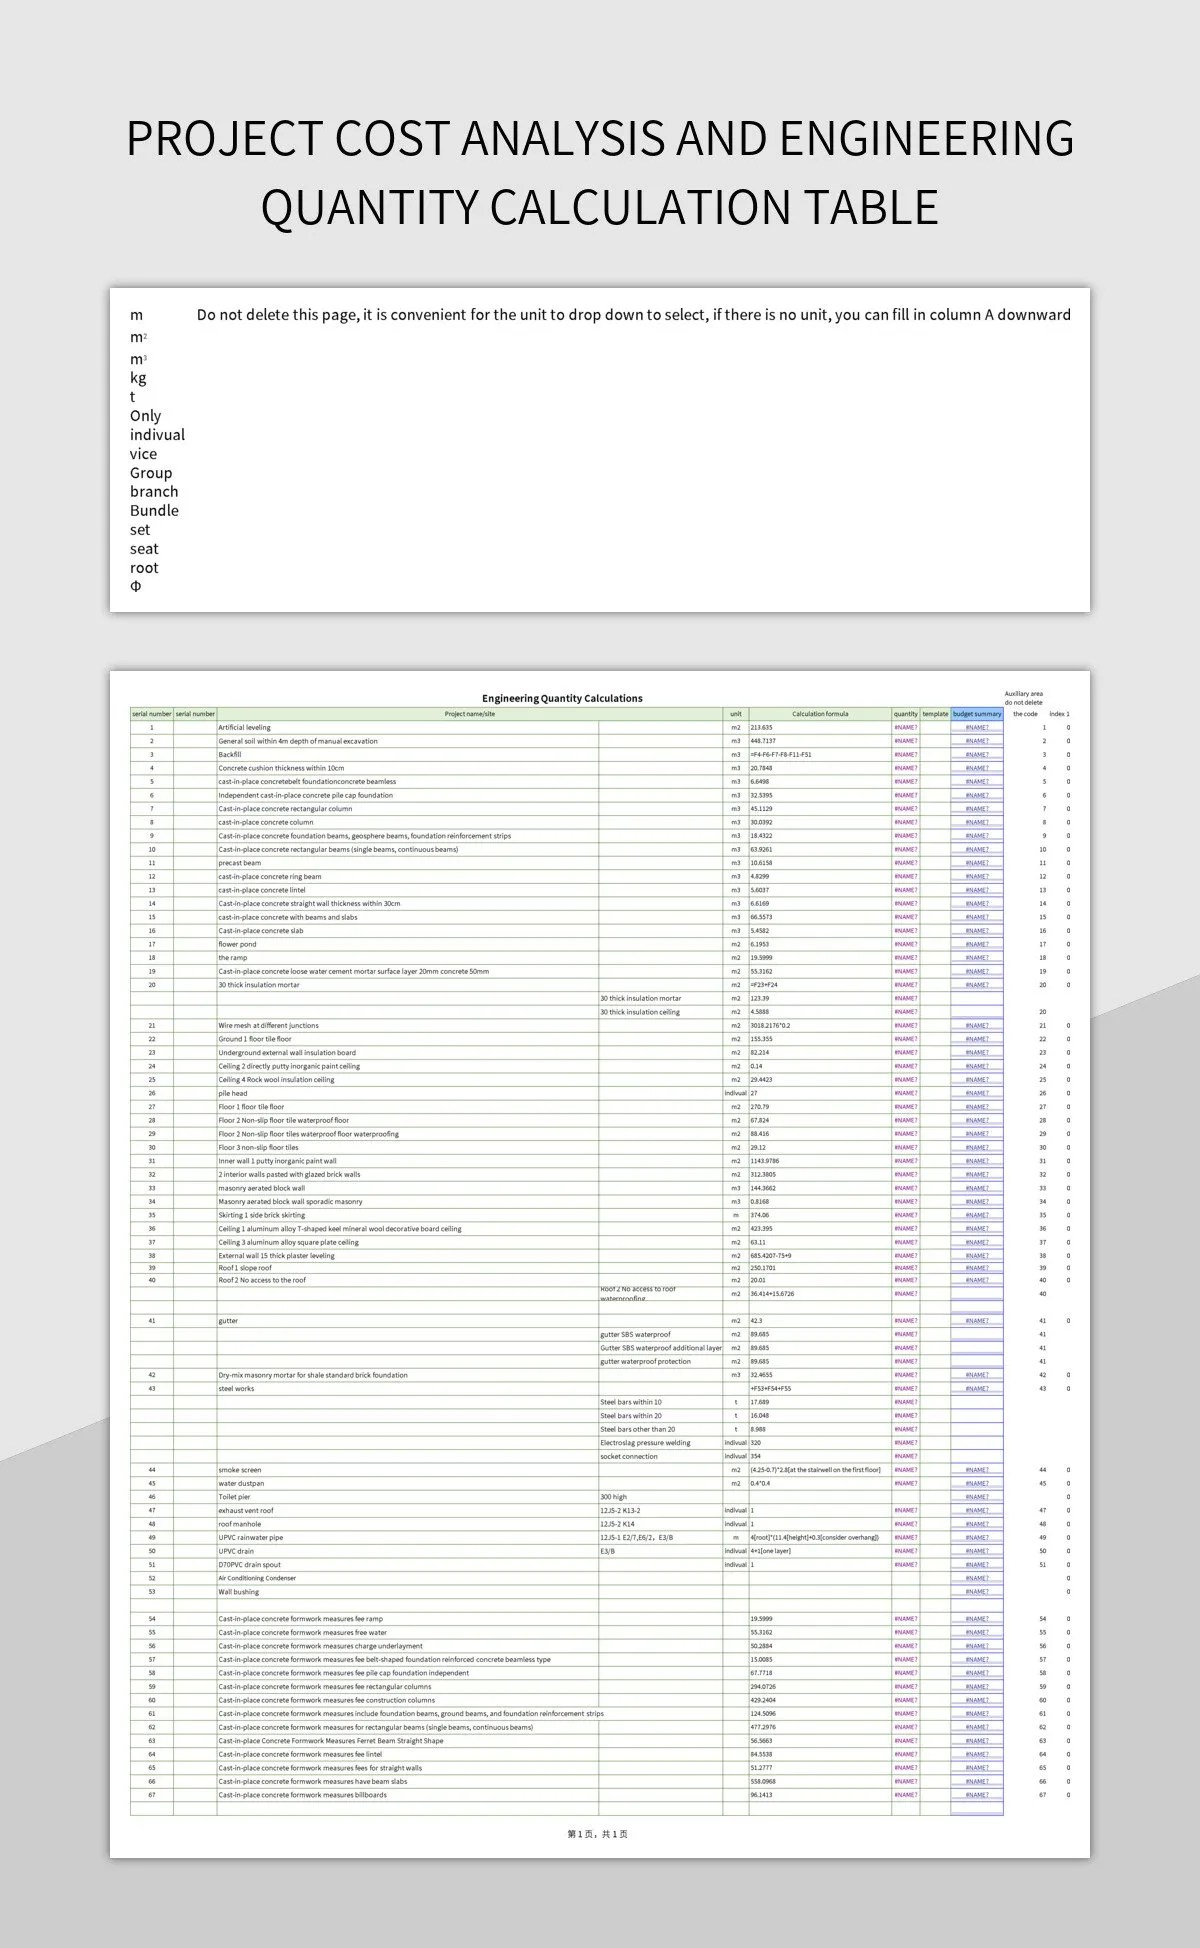Select the 'Project name/site' column header

coord(470,714)
